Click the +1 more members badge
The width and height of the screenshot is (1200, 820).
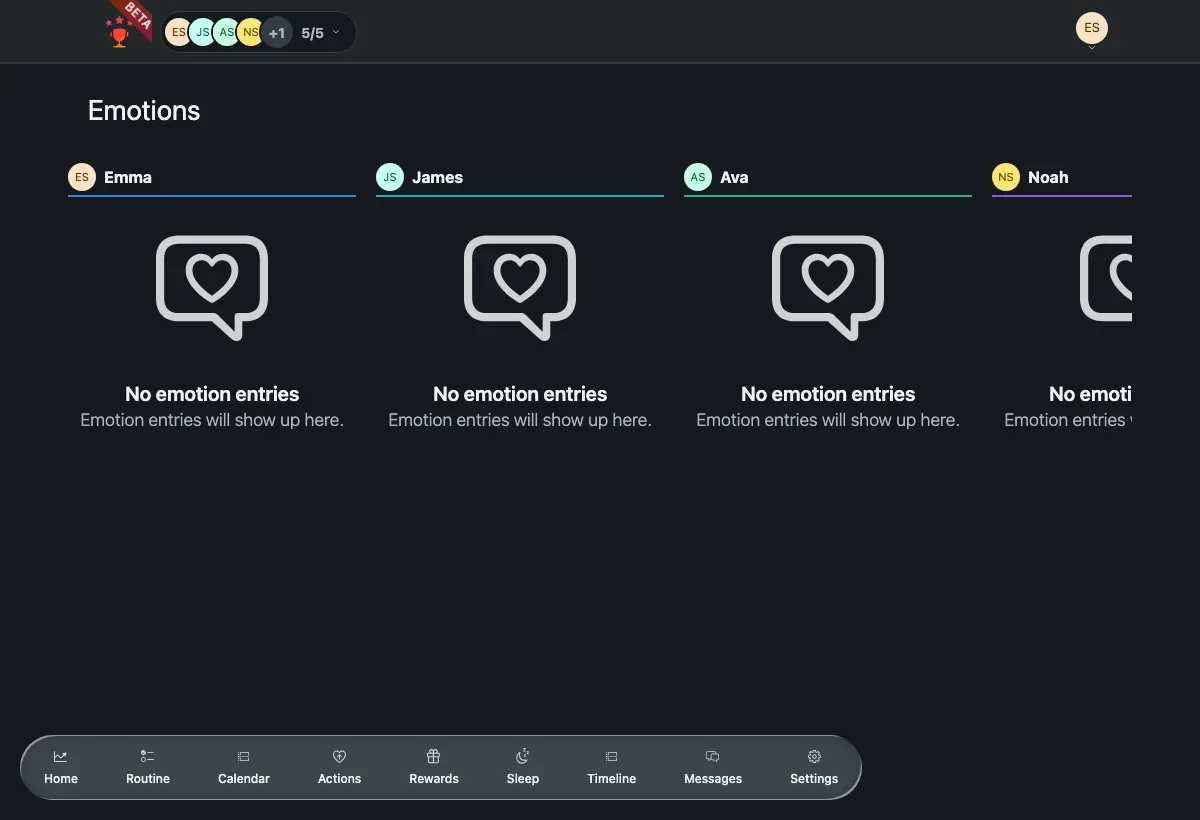(277, 33)
